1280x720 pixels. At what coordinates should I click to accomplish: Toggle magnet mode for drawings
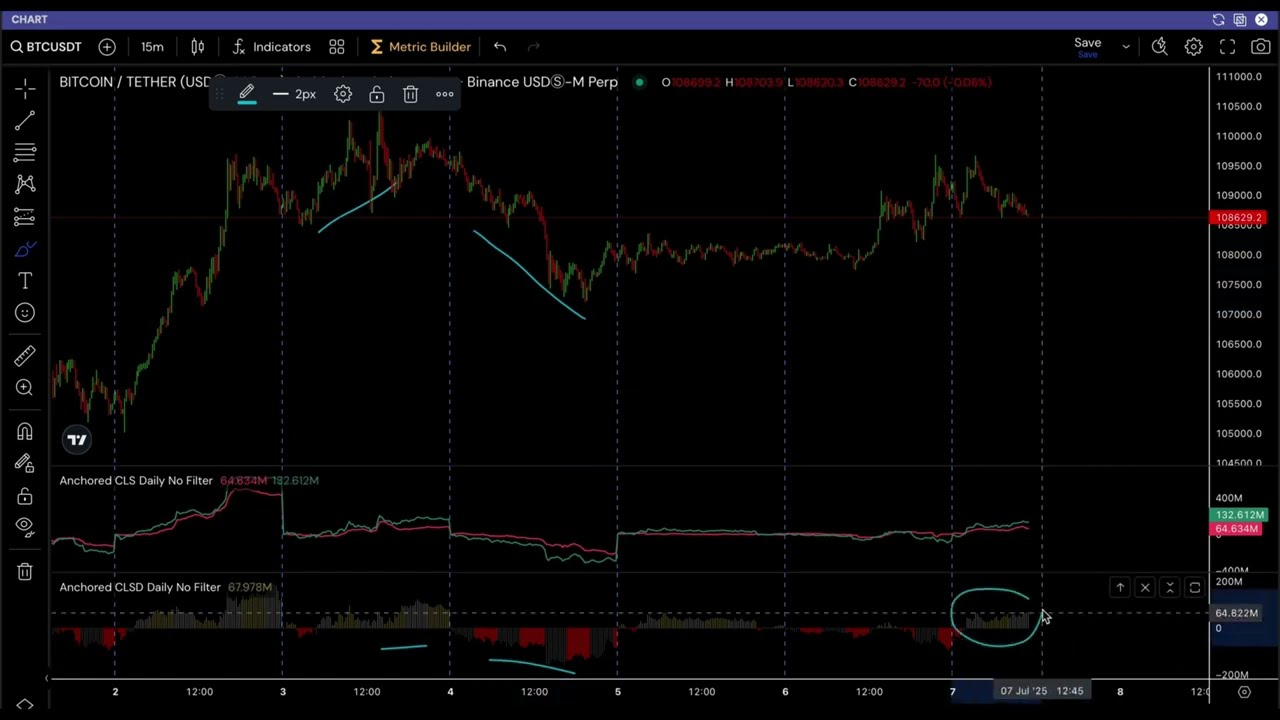pos(25,431)
